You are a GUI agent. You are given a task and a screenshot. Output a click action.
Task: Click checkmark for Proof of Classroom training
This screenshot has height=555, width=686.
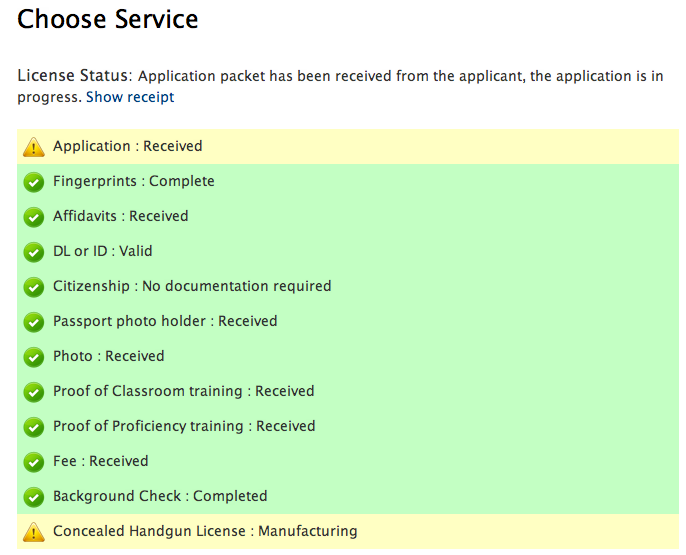[x=34, y=392]
